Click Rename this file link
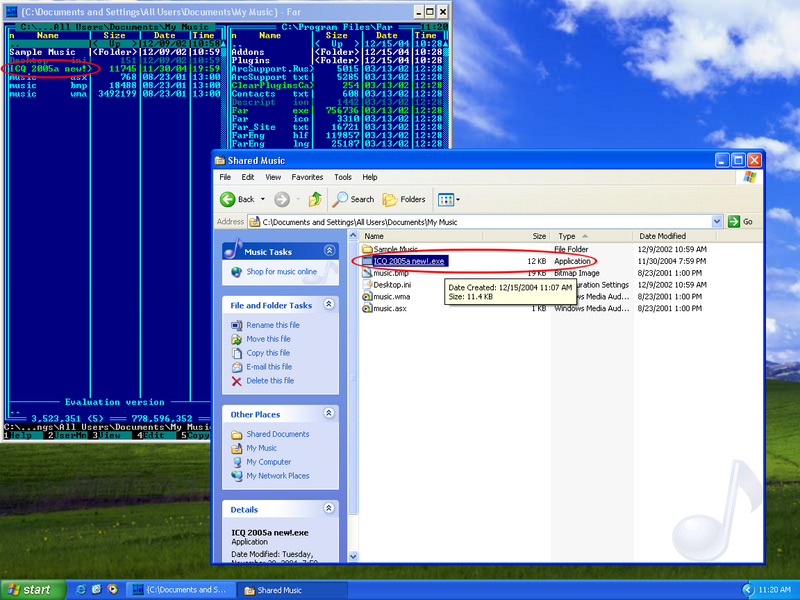Viewport: 800px width, 600px height. (273, 325)
